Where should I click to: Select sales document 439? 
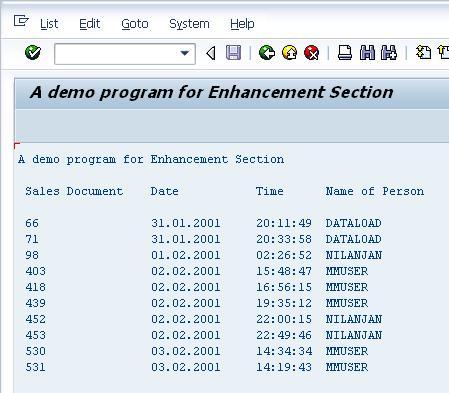click(35, 303)
